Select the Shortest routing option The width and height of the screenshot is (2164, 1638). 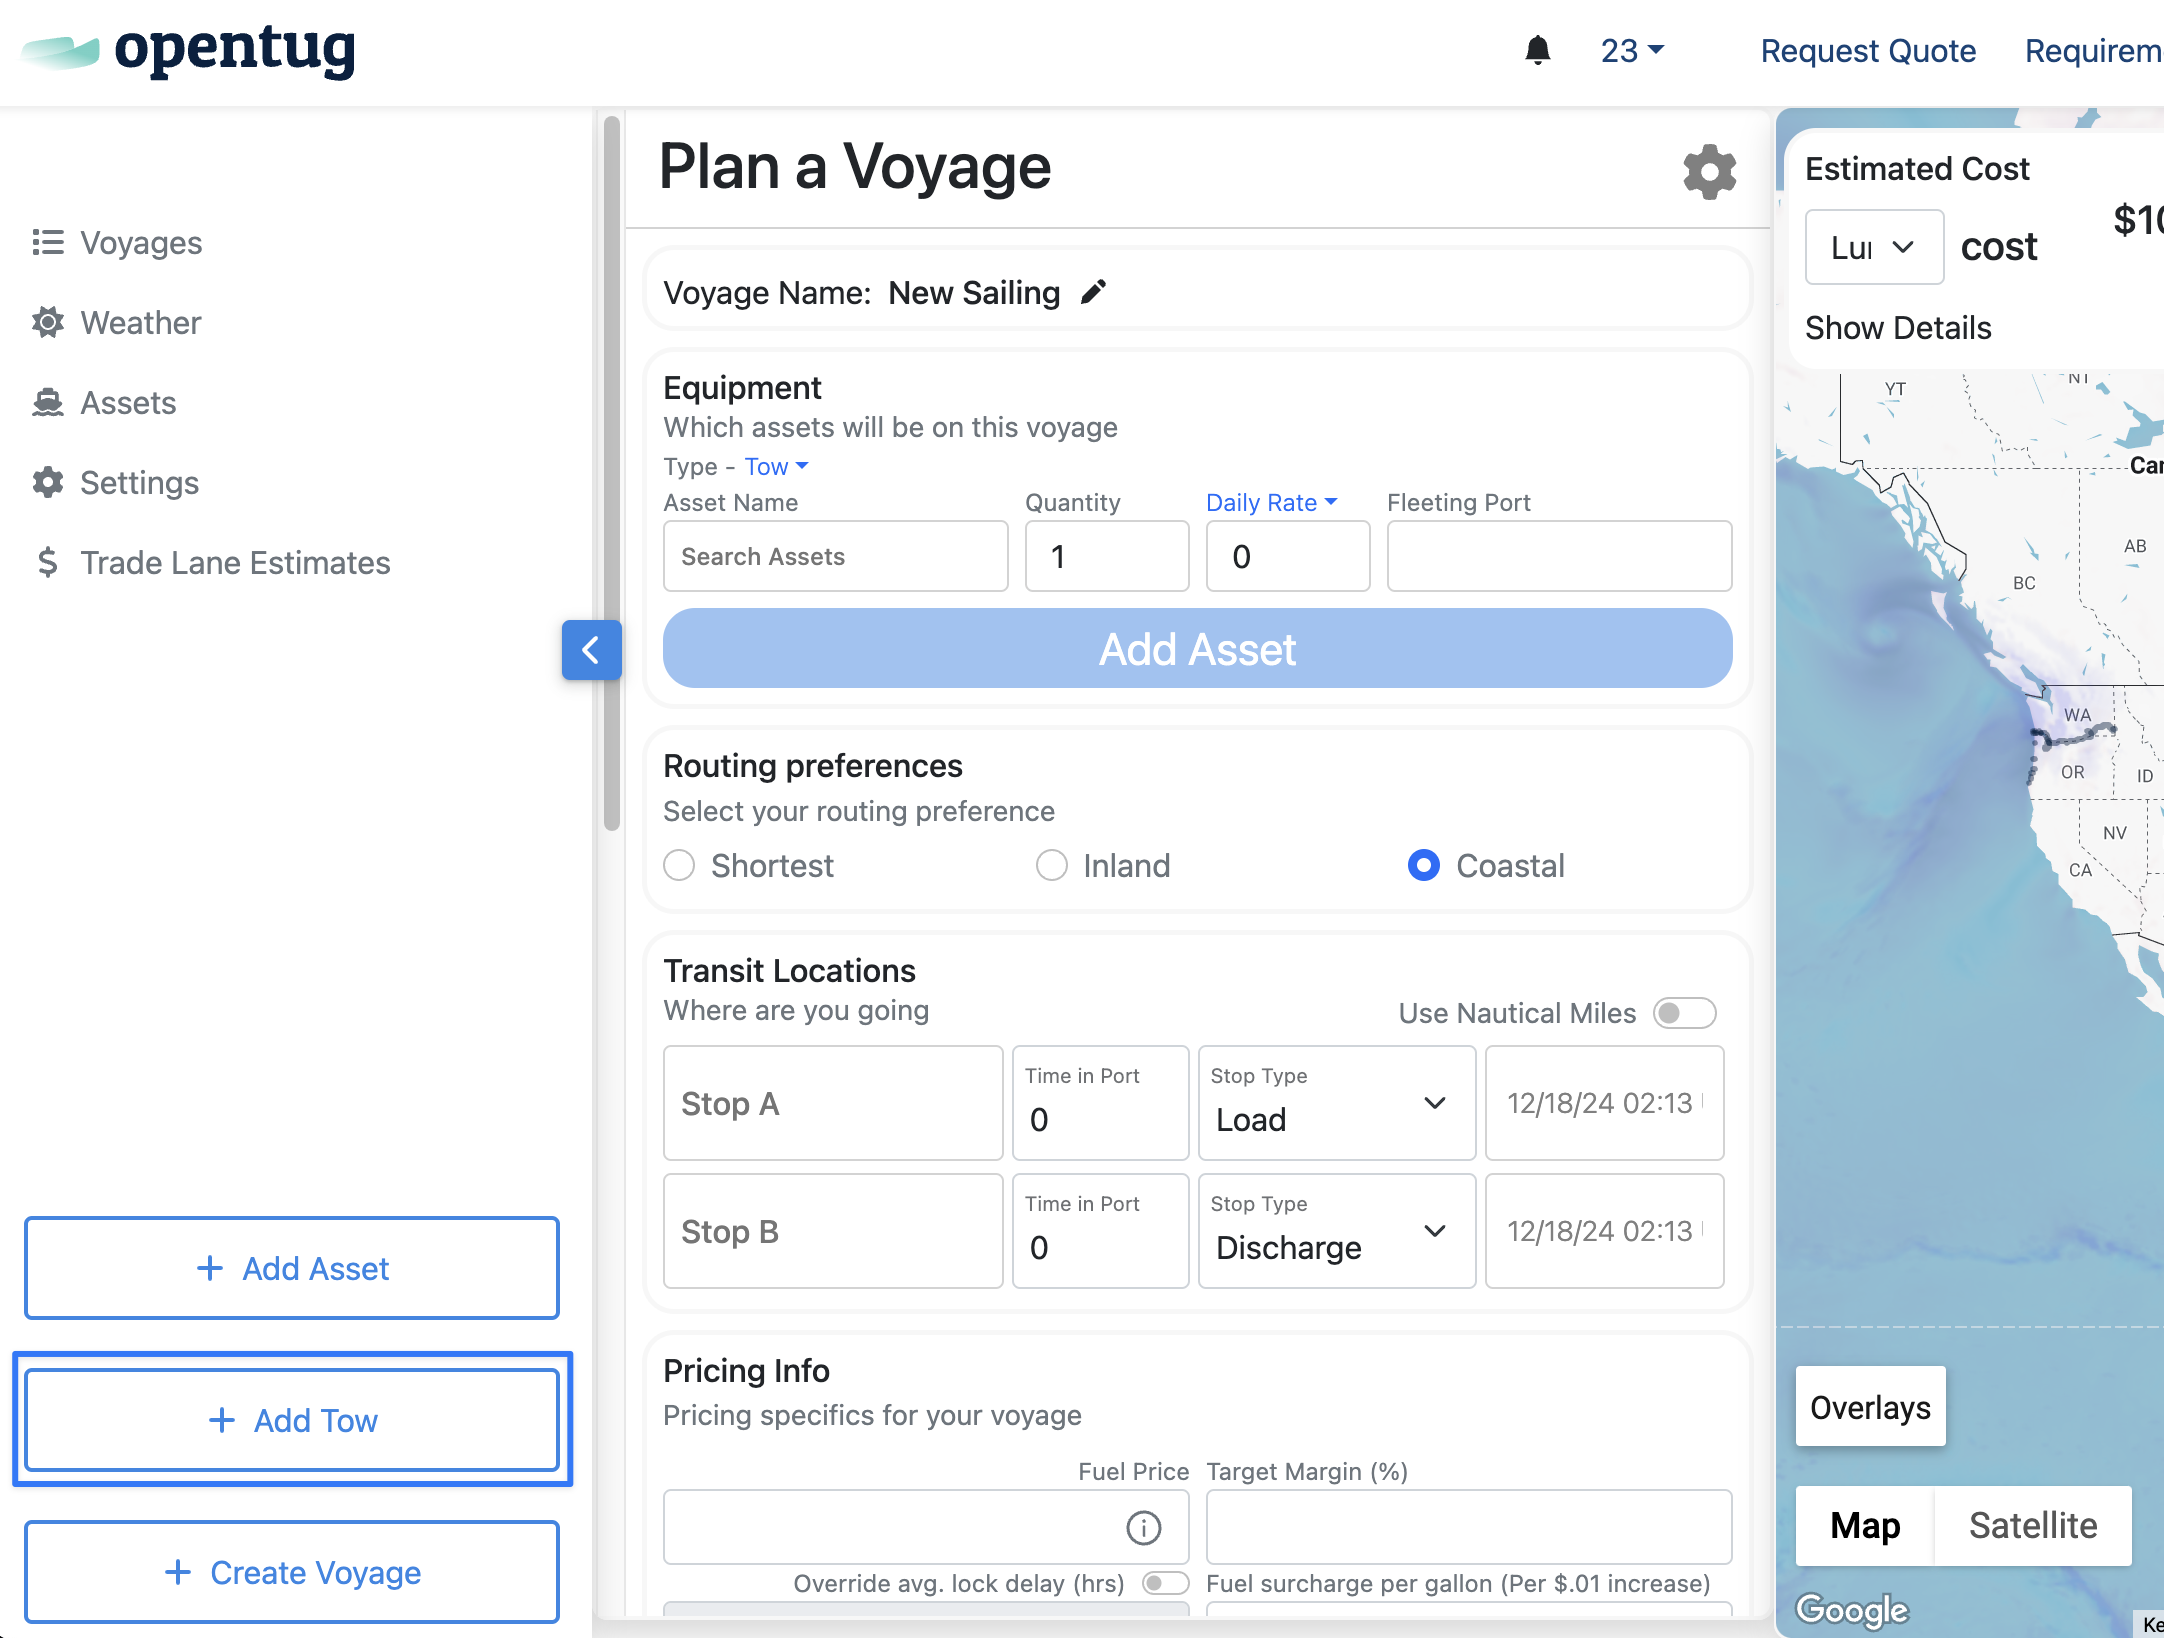click(x=680, y=865)
